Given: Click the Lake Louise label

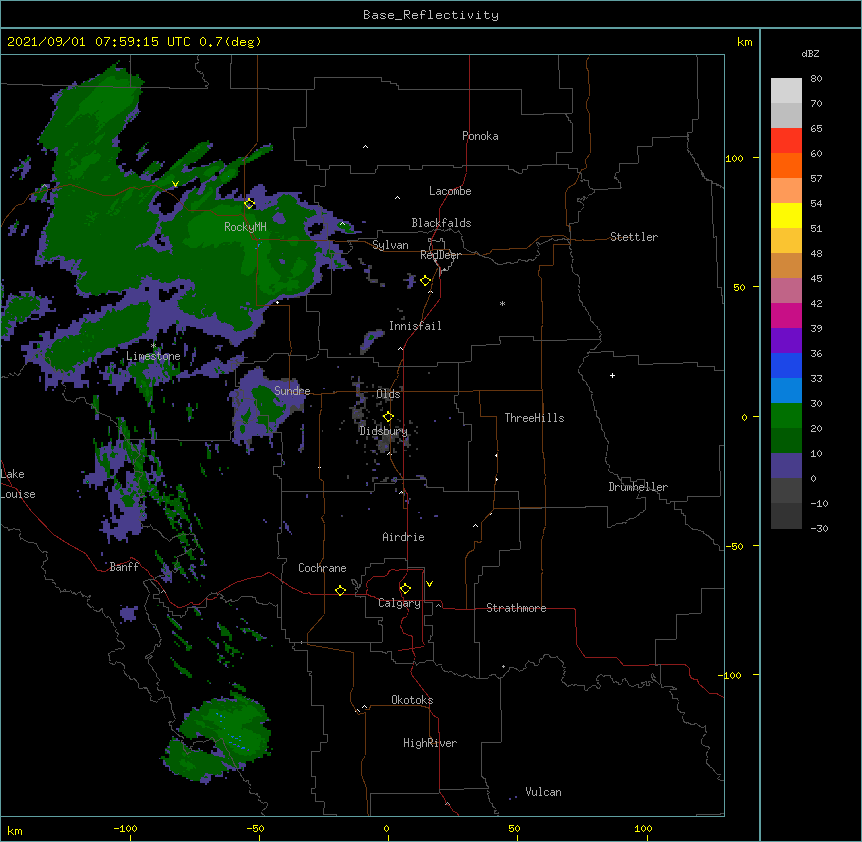Looking at the screenshot, I should tap(18, 484).
